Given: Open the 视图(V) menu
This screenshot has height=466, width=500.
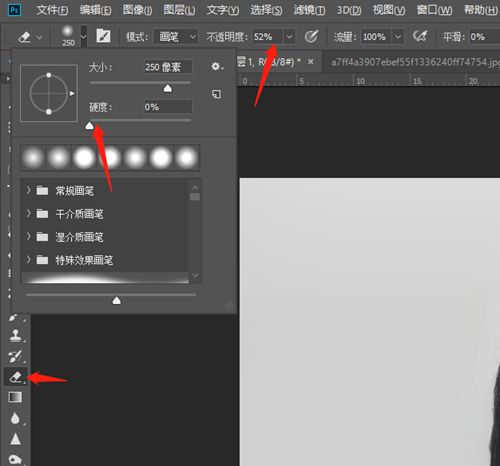Looking at the screenshot, I should click(x=389, y=10).
